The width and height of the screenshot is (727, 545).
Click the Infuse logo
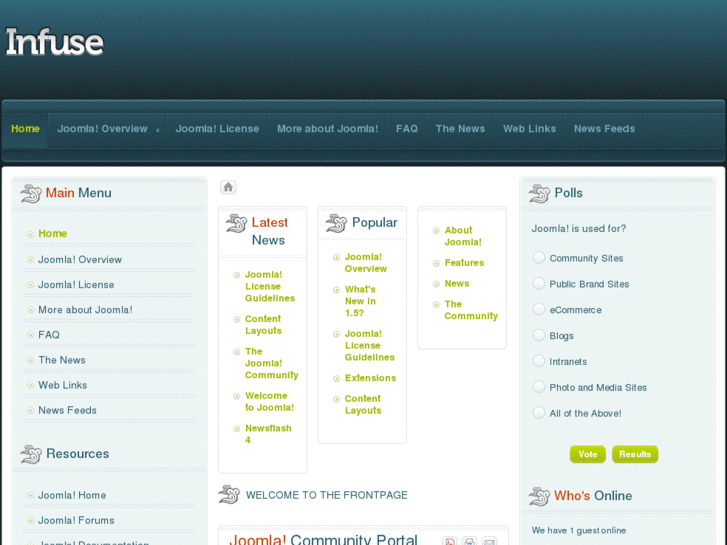pyautogui.click(x=54, y=42)
